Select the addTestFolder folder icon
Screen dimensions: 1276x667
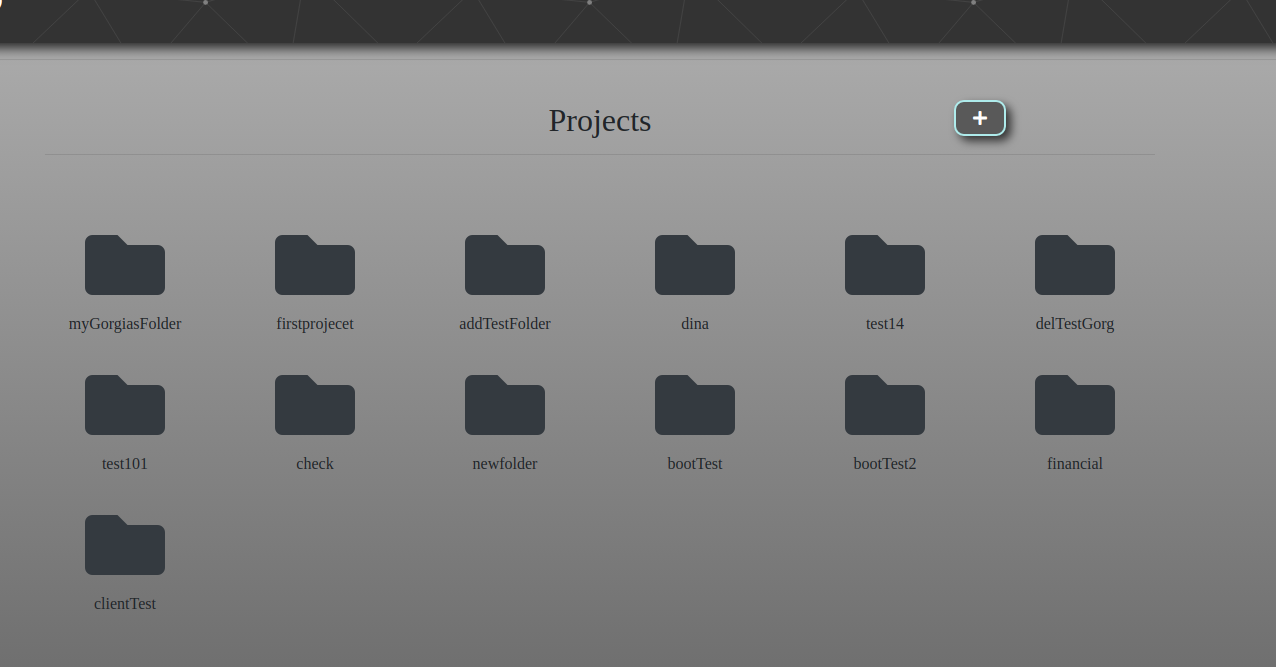click(505, 266)
